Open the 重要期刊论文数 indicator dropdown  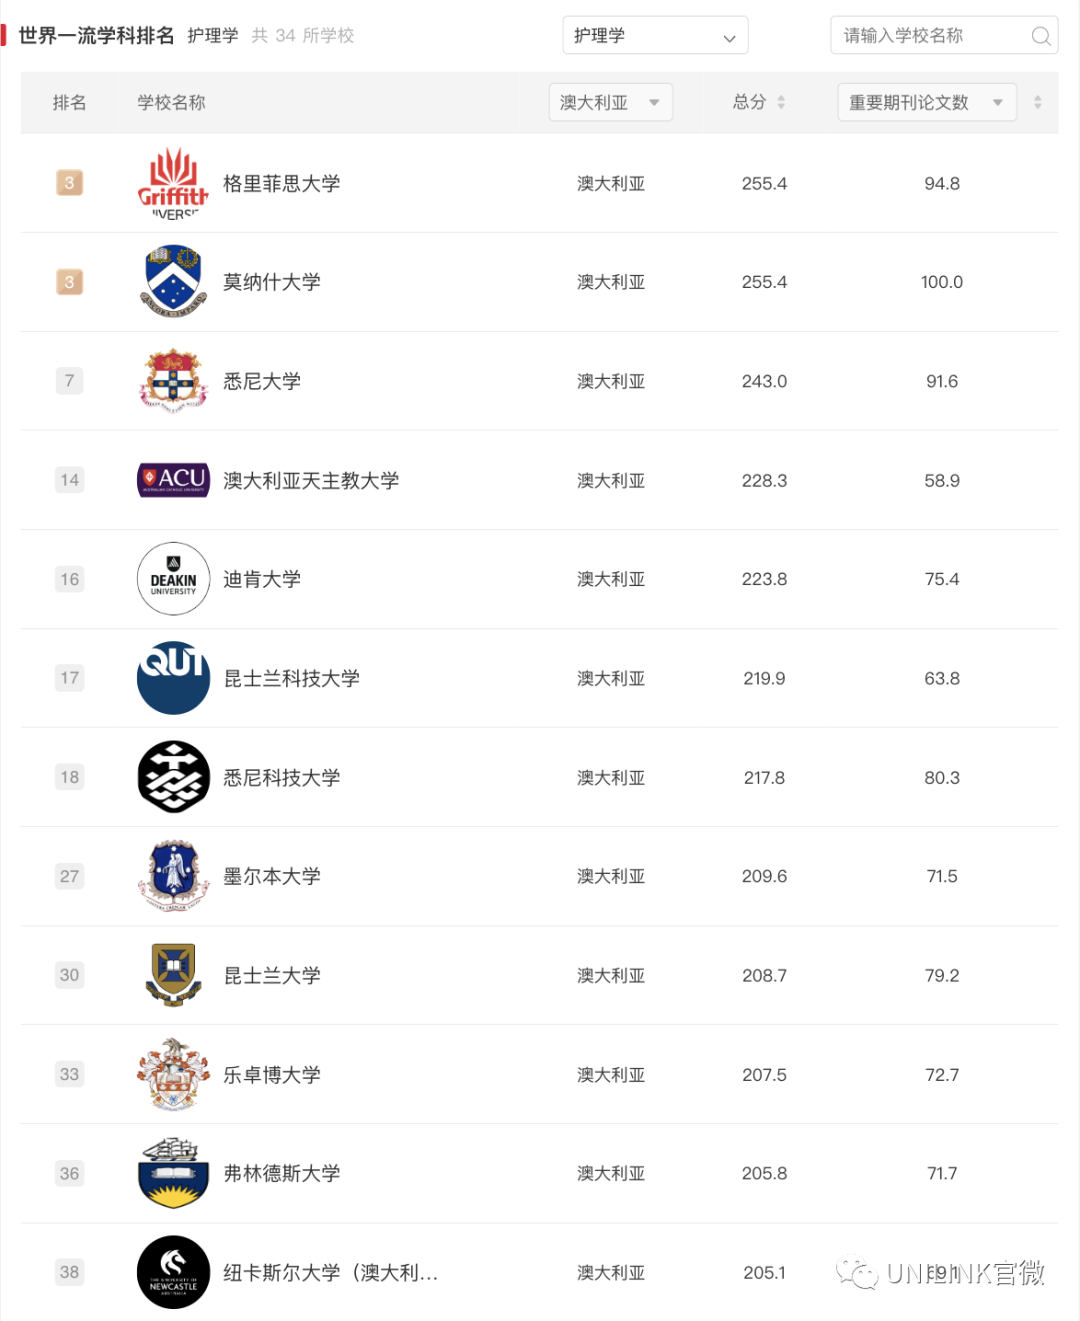click(926, 102)
